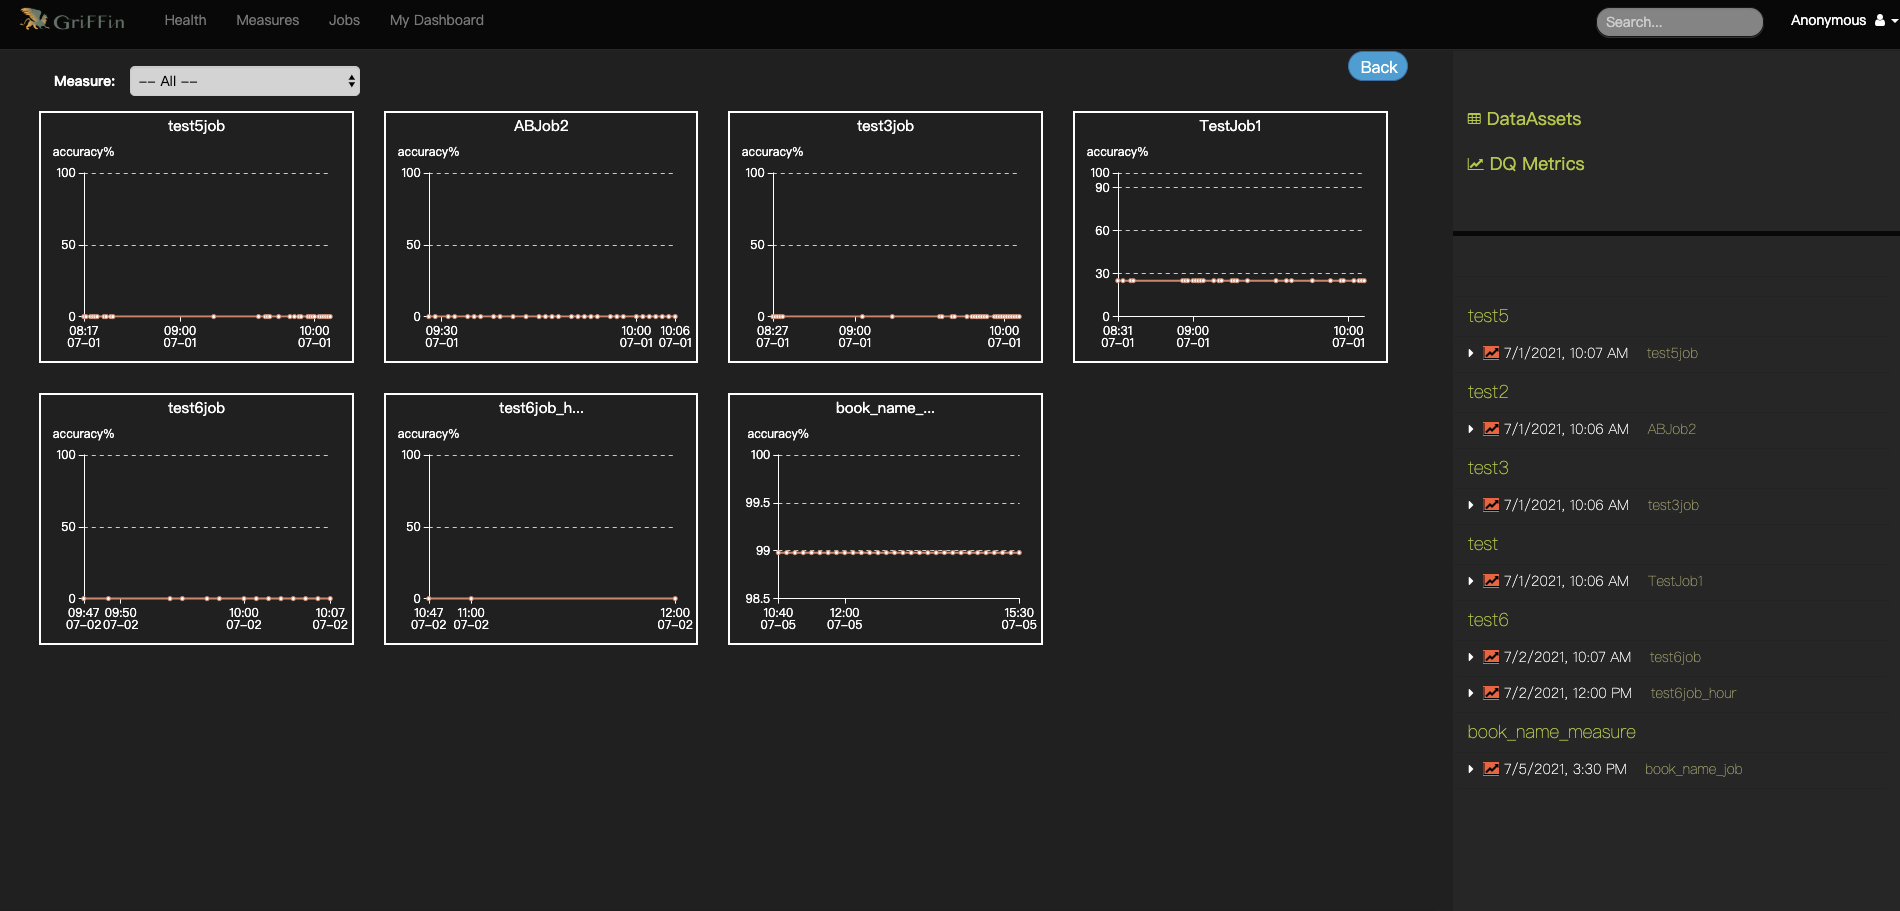Expand the test5job row arrow
The image size is (1900, 911).
pyautogui.click(x=1471, y=353)
